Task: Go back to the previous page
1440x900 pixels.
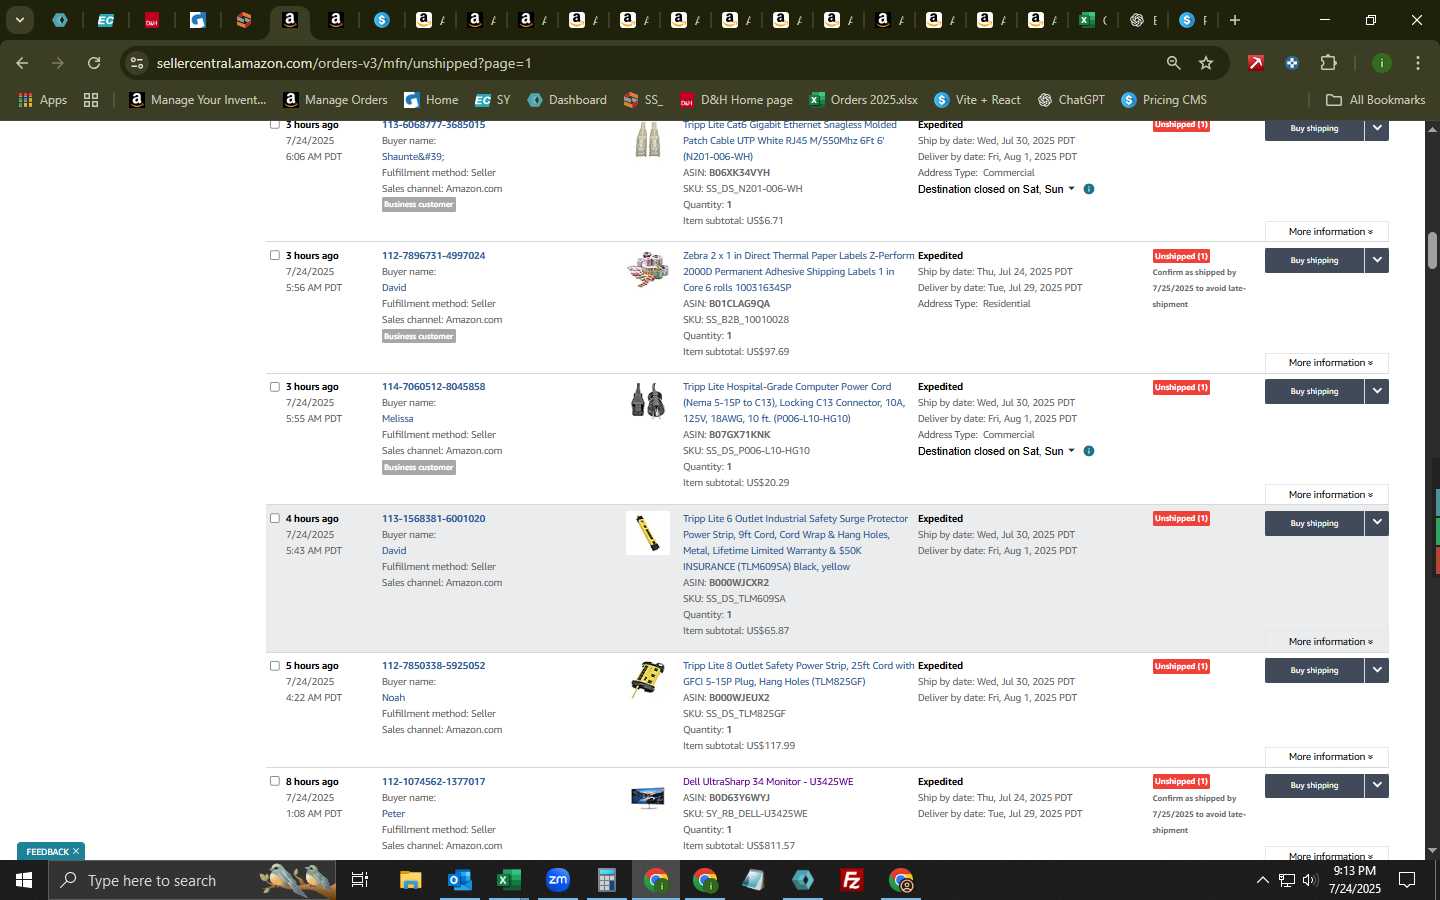Action: pyautogui.click(x=22, y=63)
